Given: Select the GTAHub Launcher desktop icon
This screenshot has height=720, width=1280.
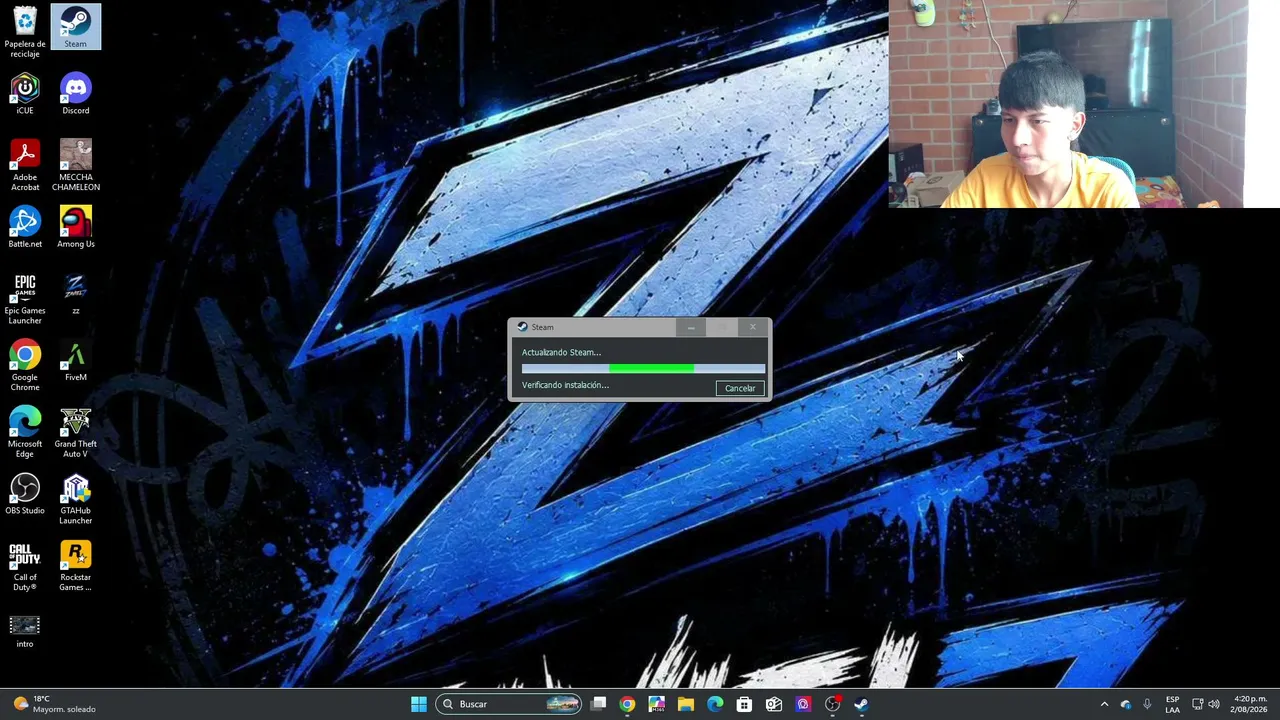Looking at the screenshot, I should [x=75, y=499].
